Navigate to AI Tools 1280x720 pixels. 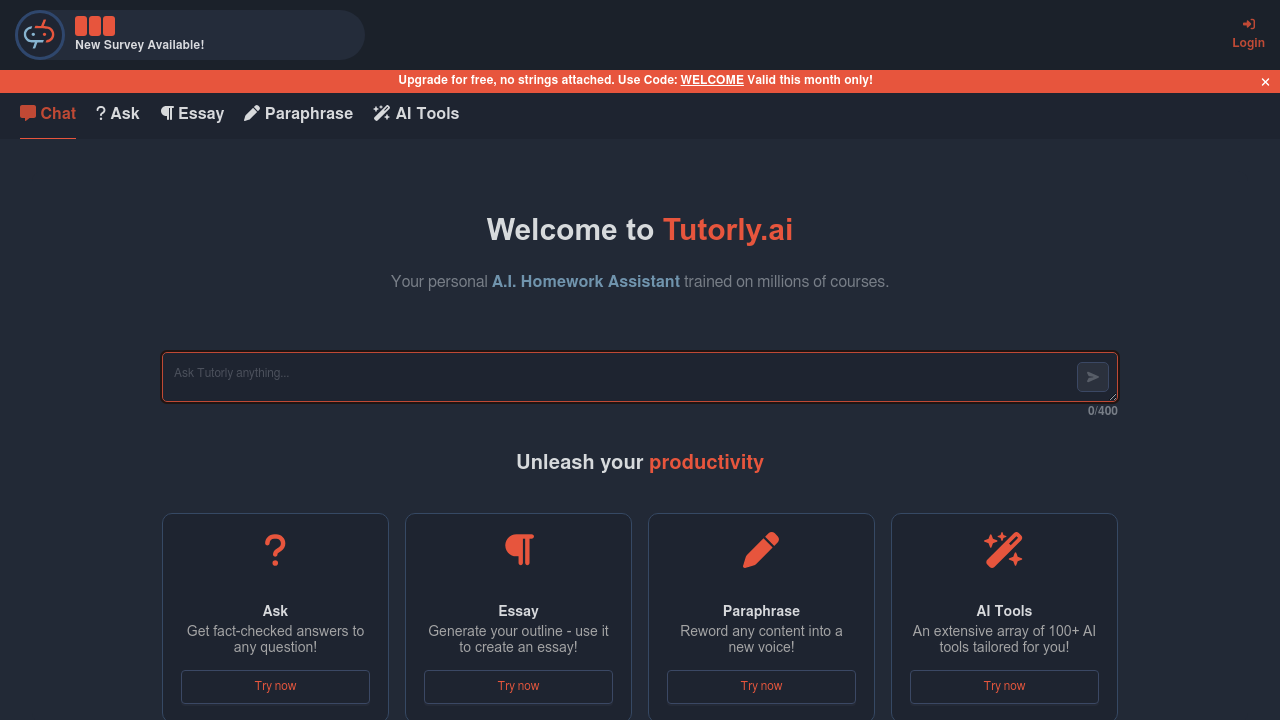[x=416, y=113]
